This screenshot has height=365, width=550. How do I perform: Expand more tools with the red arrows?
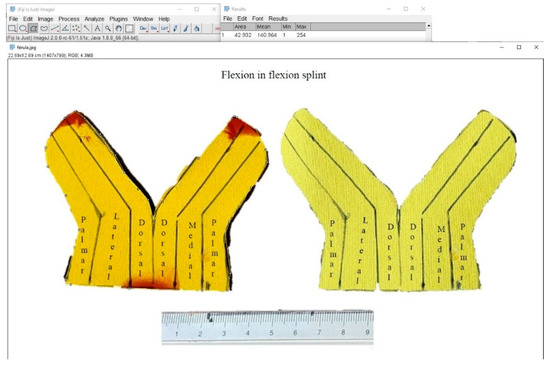coord(217,28)
